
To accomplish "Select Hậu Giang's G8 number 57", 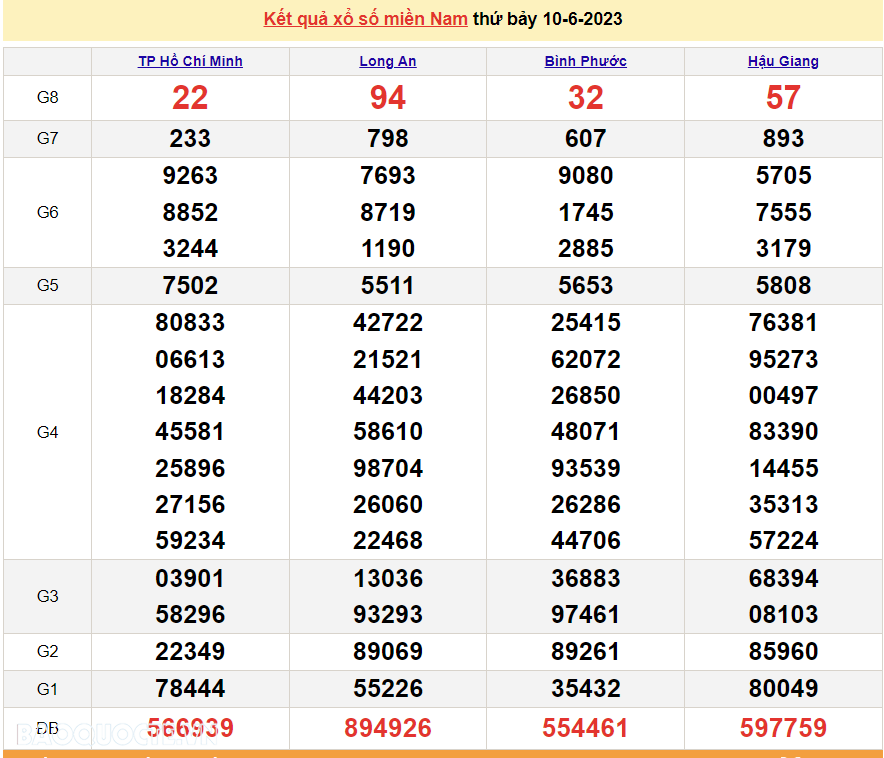I will coord(783,98).
